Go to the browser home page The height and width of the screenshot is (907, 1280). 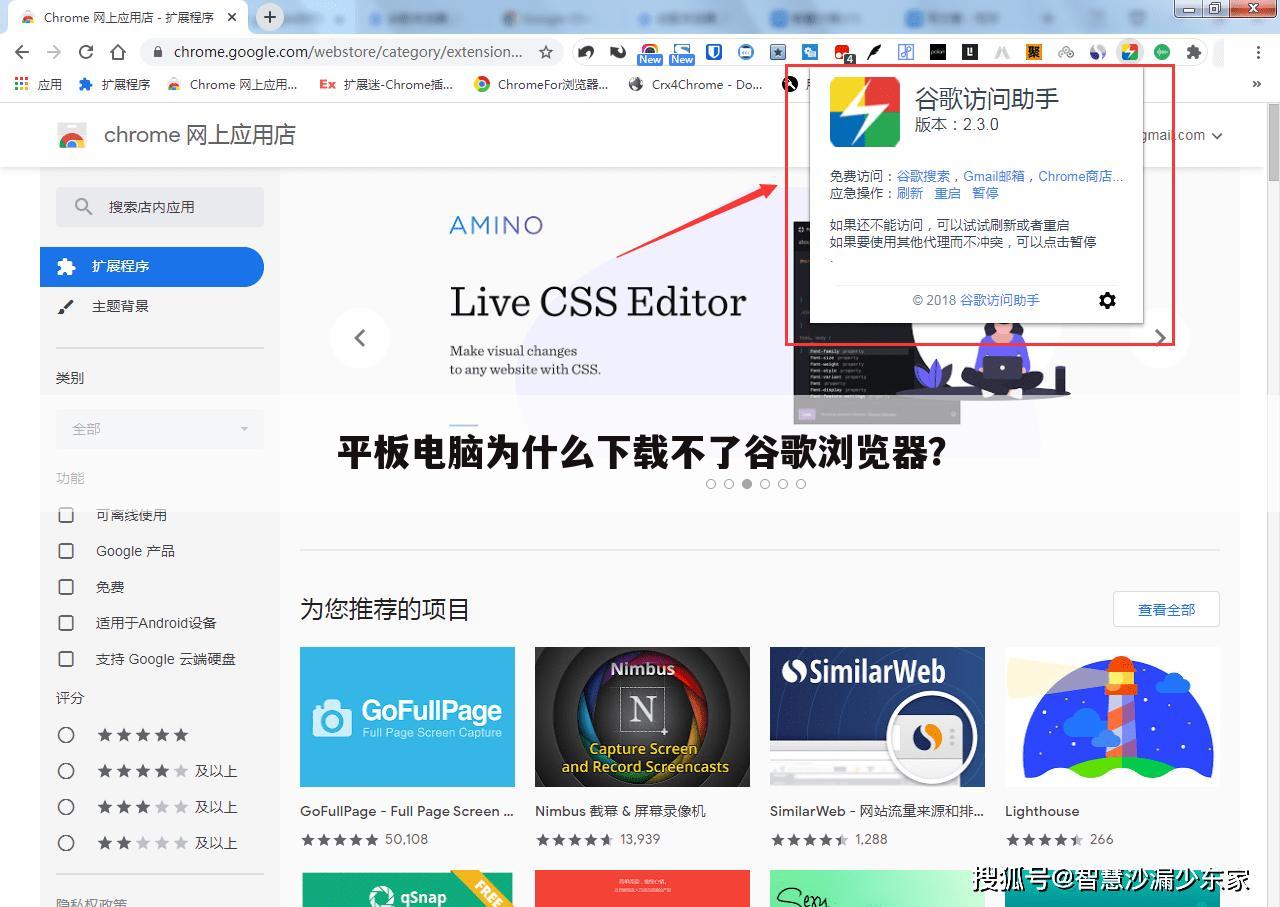click(118, 52)
